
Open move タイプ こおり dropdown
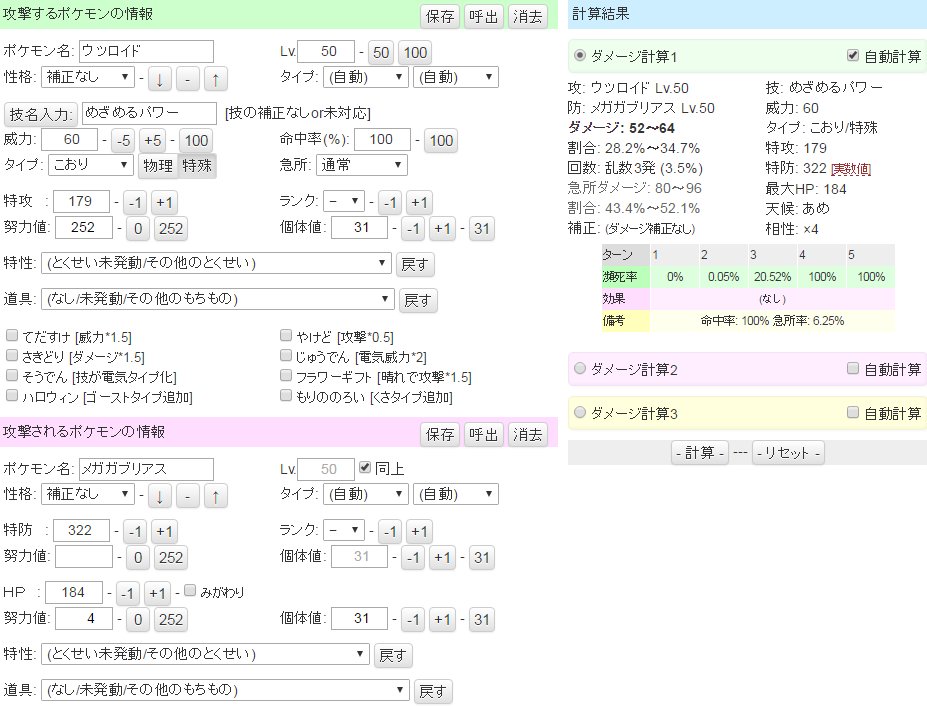click(91, 164)
